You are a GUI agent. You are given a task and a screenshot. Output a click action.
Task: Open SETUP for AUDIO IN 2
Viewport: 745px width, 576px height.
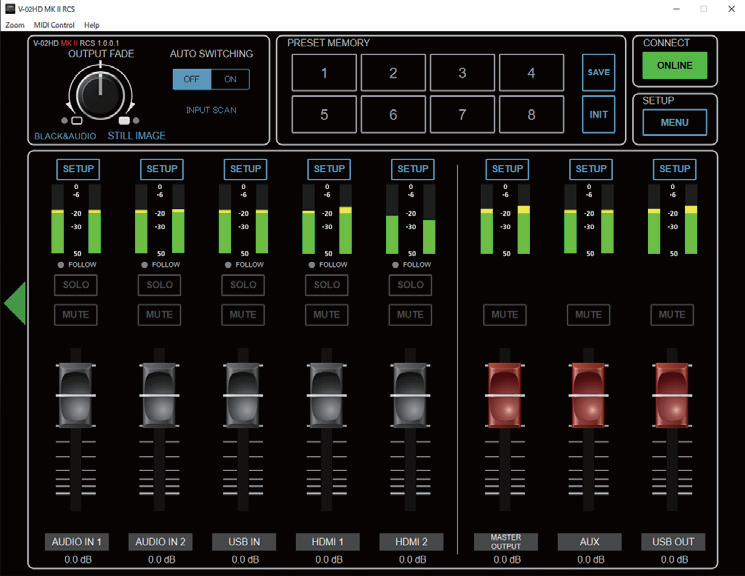click(162, 169)
